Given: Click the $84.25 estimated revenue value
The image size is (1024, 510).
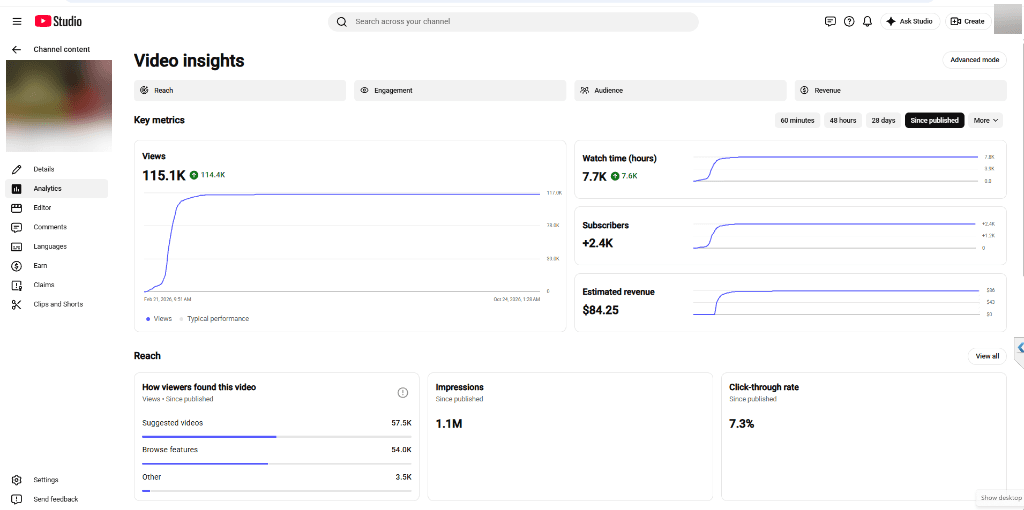Looking at the screenshot, I should pyautogui.click(x=601, y=310).
